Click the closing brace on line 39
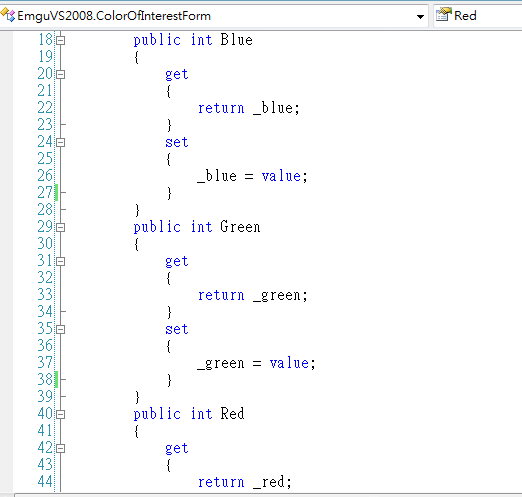This screenshot has width=522, height=497. pyautogui.click(x=137, y=397)
